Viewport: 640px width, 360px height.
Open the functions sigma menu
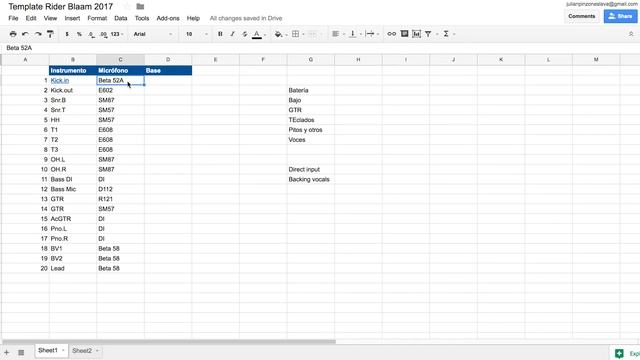(448, 34)
